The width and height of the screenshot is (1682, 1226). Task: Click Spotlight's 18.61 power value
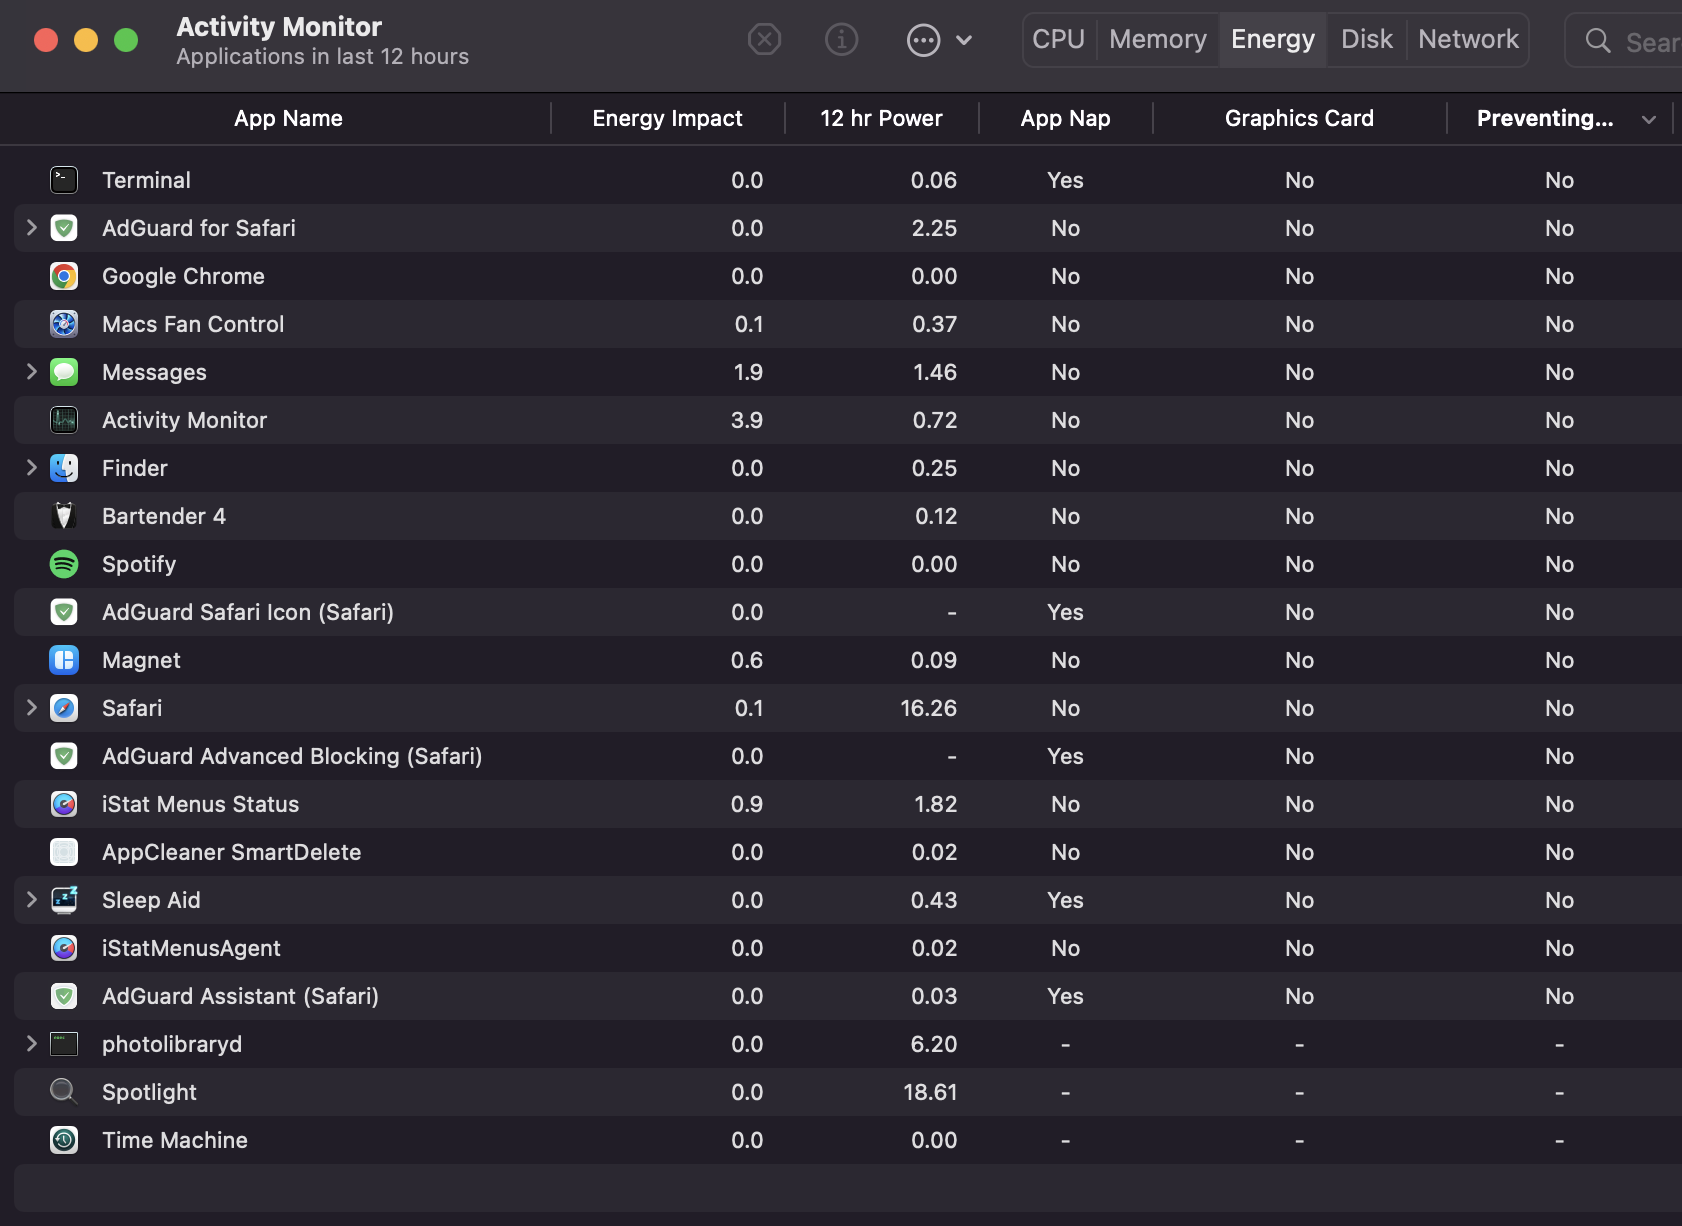930,1092
